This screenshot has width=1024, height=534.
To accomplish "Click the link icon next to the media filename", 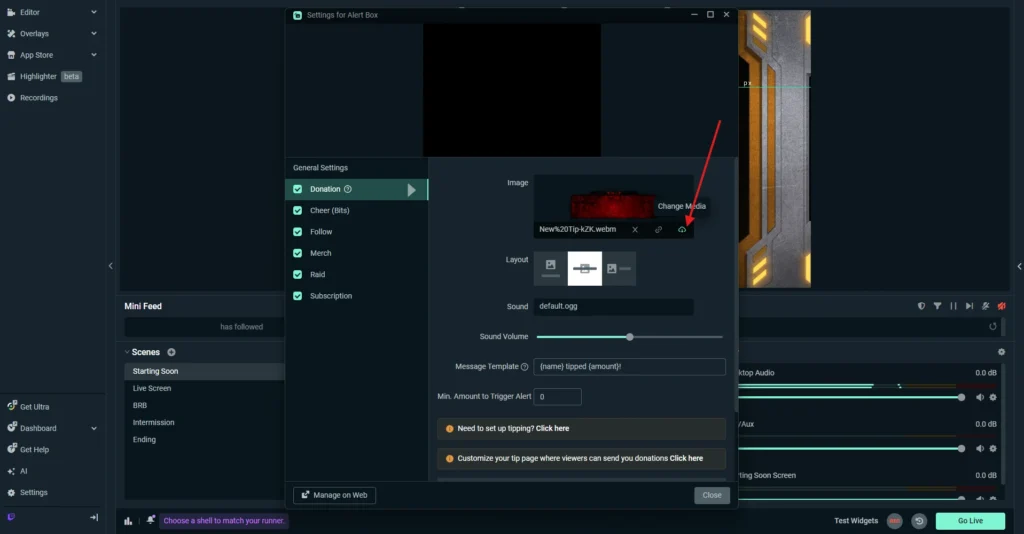I will 658,229.
